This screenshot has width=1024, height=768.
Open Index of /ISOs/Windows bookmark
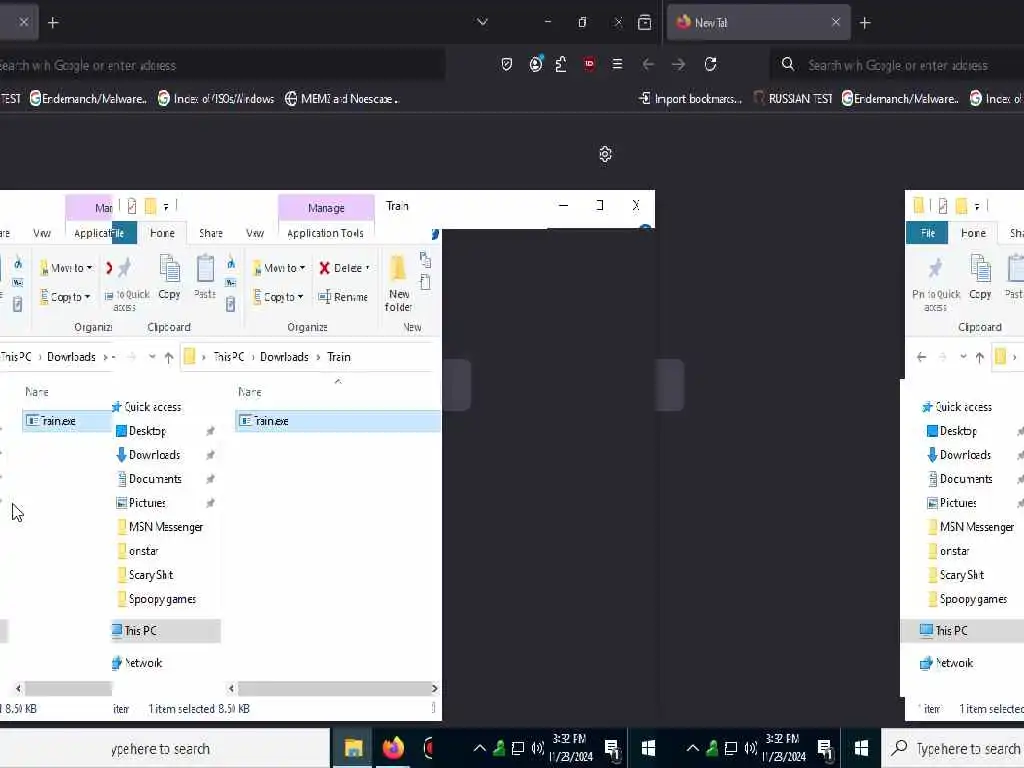pos(216,99)
